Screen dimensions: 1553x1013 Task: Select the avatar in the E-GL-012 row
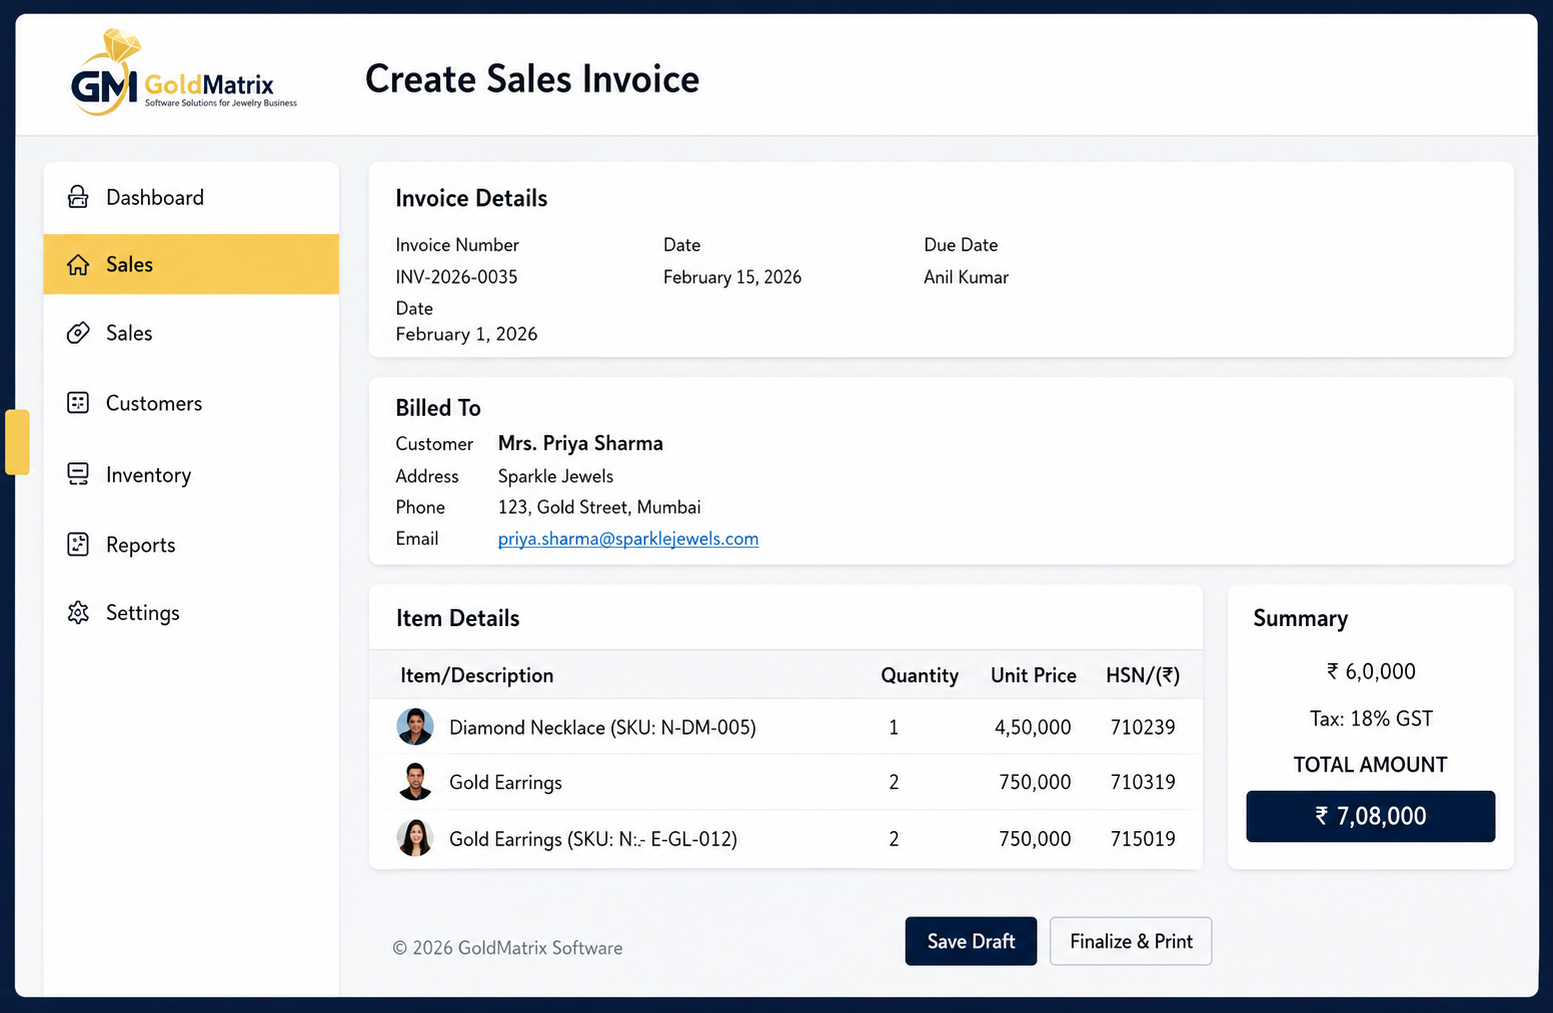(x=415, y=838)
